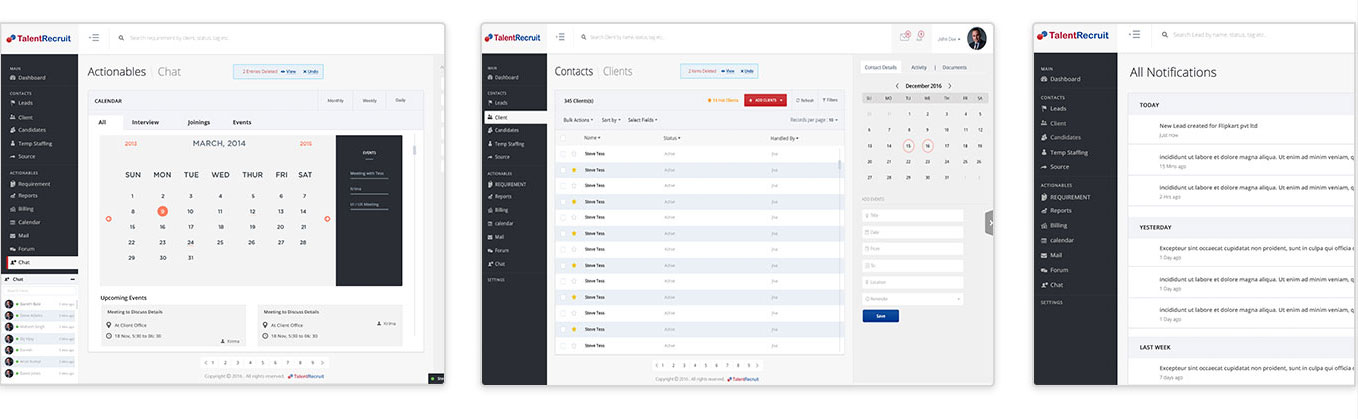This screenshot has width=1358, height=419.
Task: Click the Clients table vertical scrollbar
Action: [x=840, y=166]
